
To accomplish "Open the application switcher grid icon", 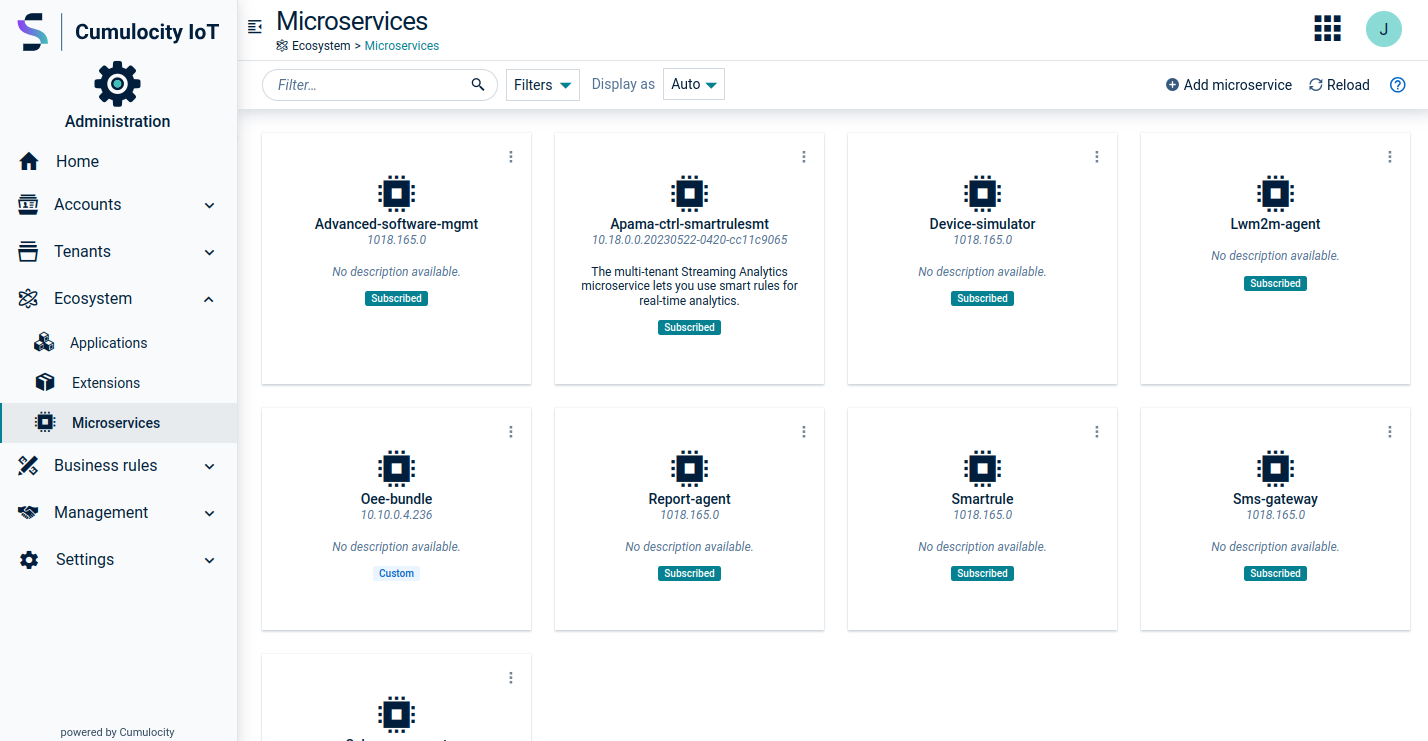I will (x=1327, y=29).
